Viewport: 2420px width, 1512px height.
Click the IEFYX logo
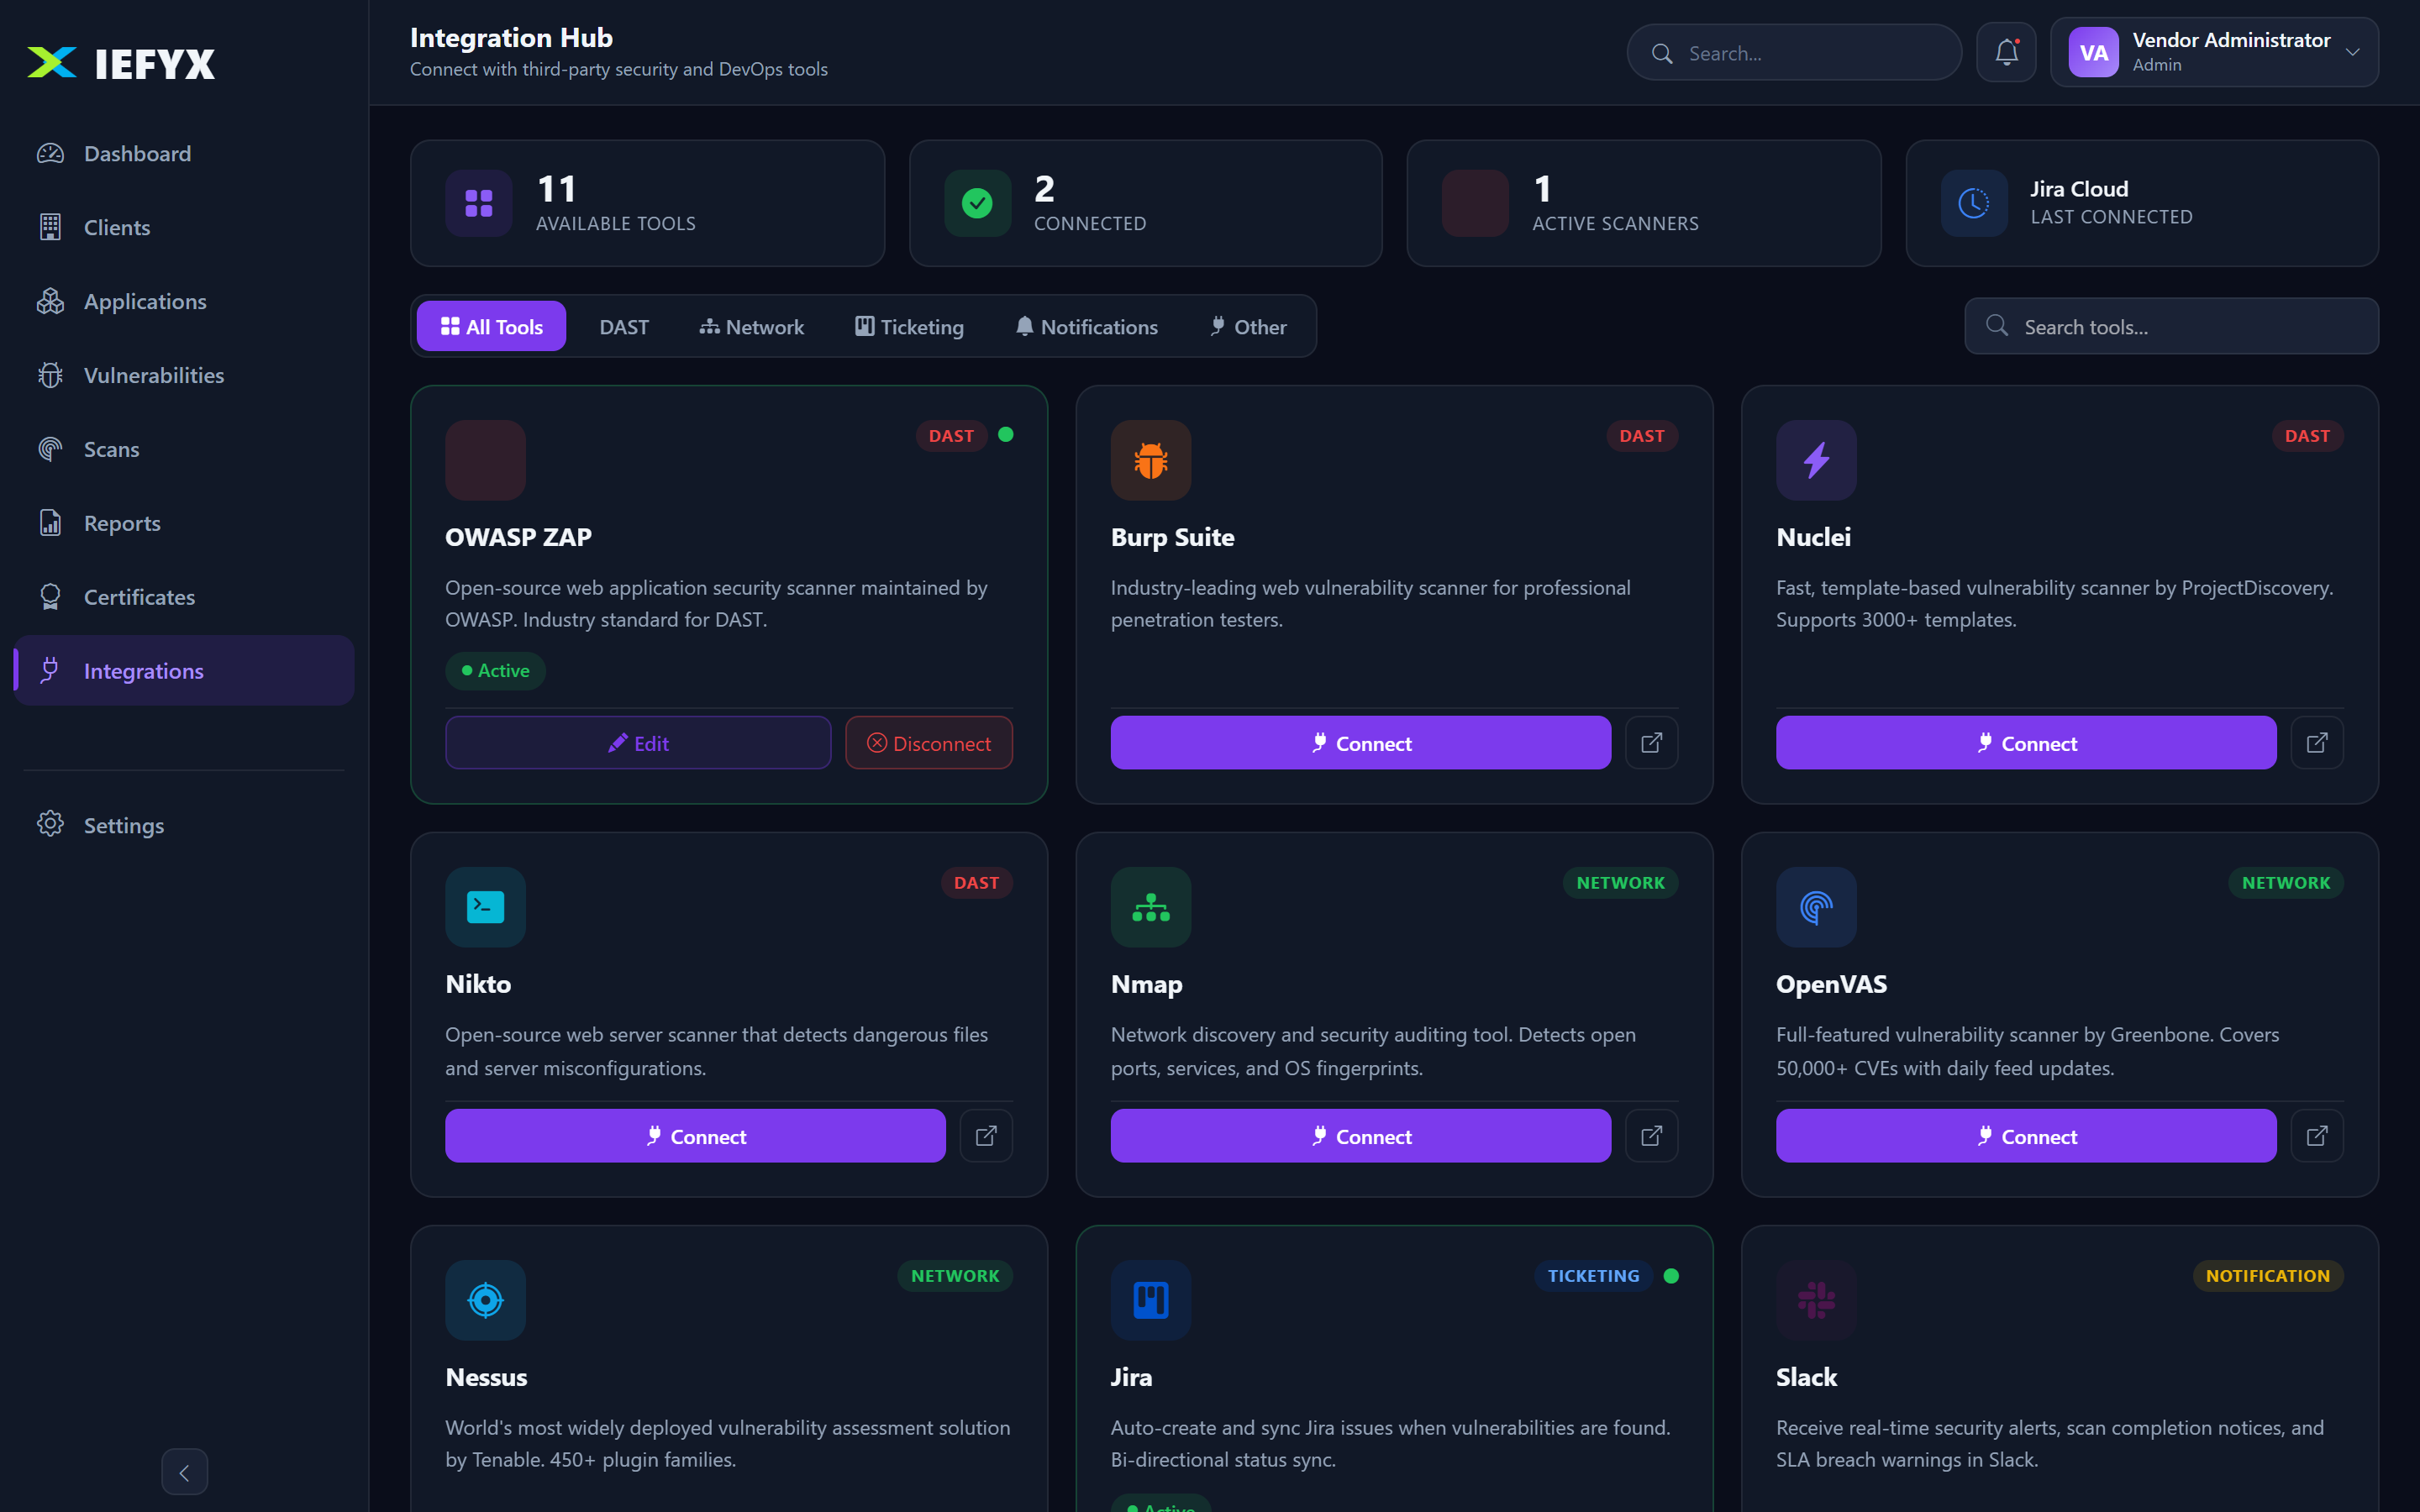click(x=121, y=63)
